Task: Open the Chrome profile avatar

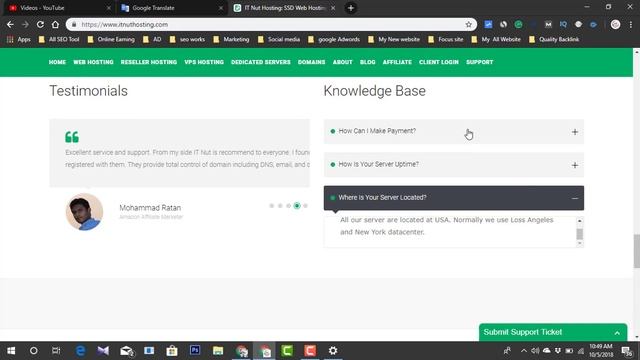Action: click(x=616, y=24)
